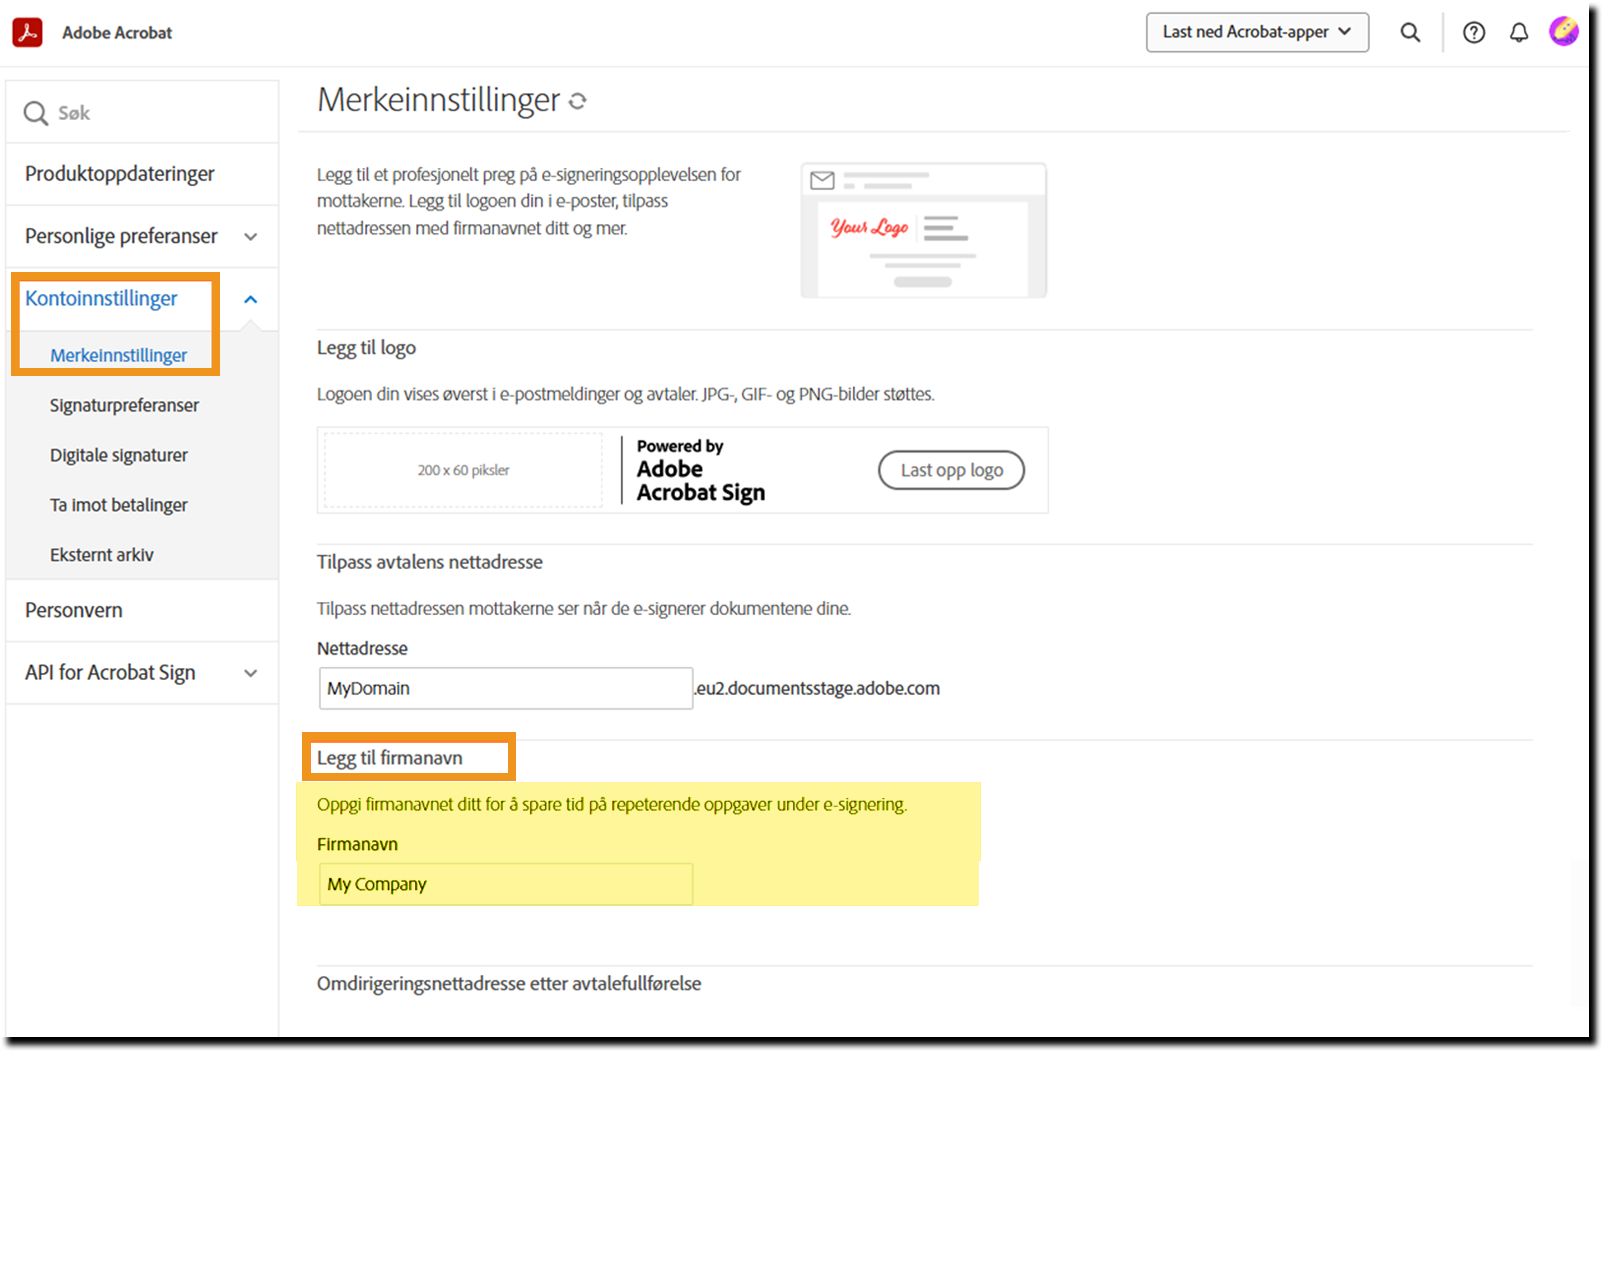Image resolution: width=1615 pixels, height=1265 pixels.
Task: Click the Powered by Adobe Acrobat Sign text
Action: coord(701,470)
